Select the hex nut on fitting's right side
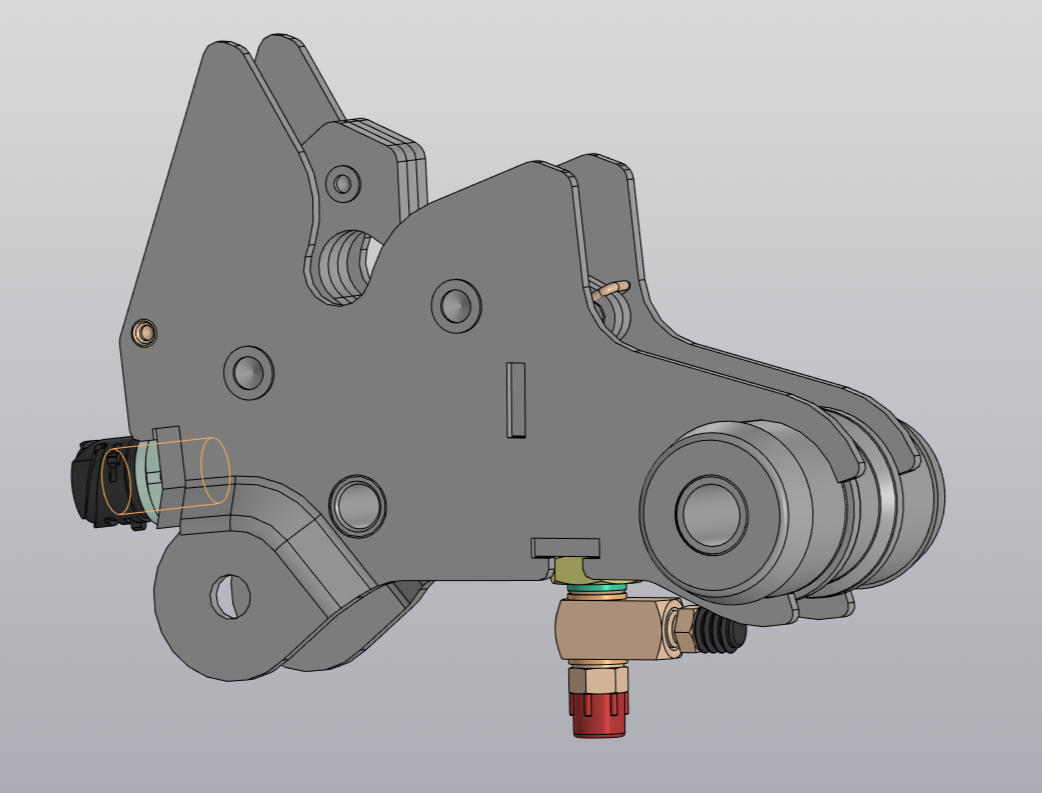 tap(678, 630)
